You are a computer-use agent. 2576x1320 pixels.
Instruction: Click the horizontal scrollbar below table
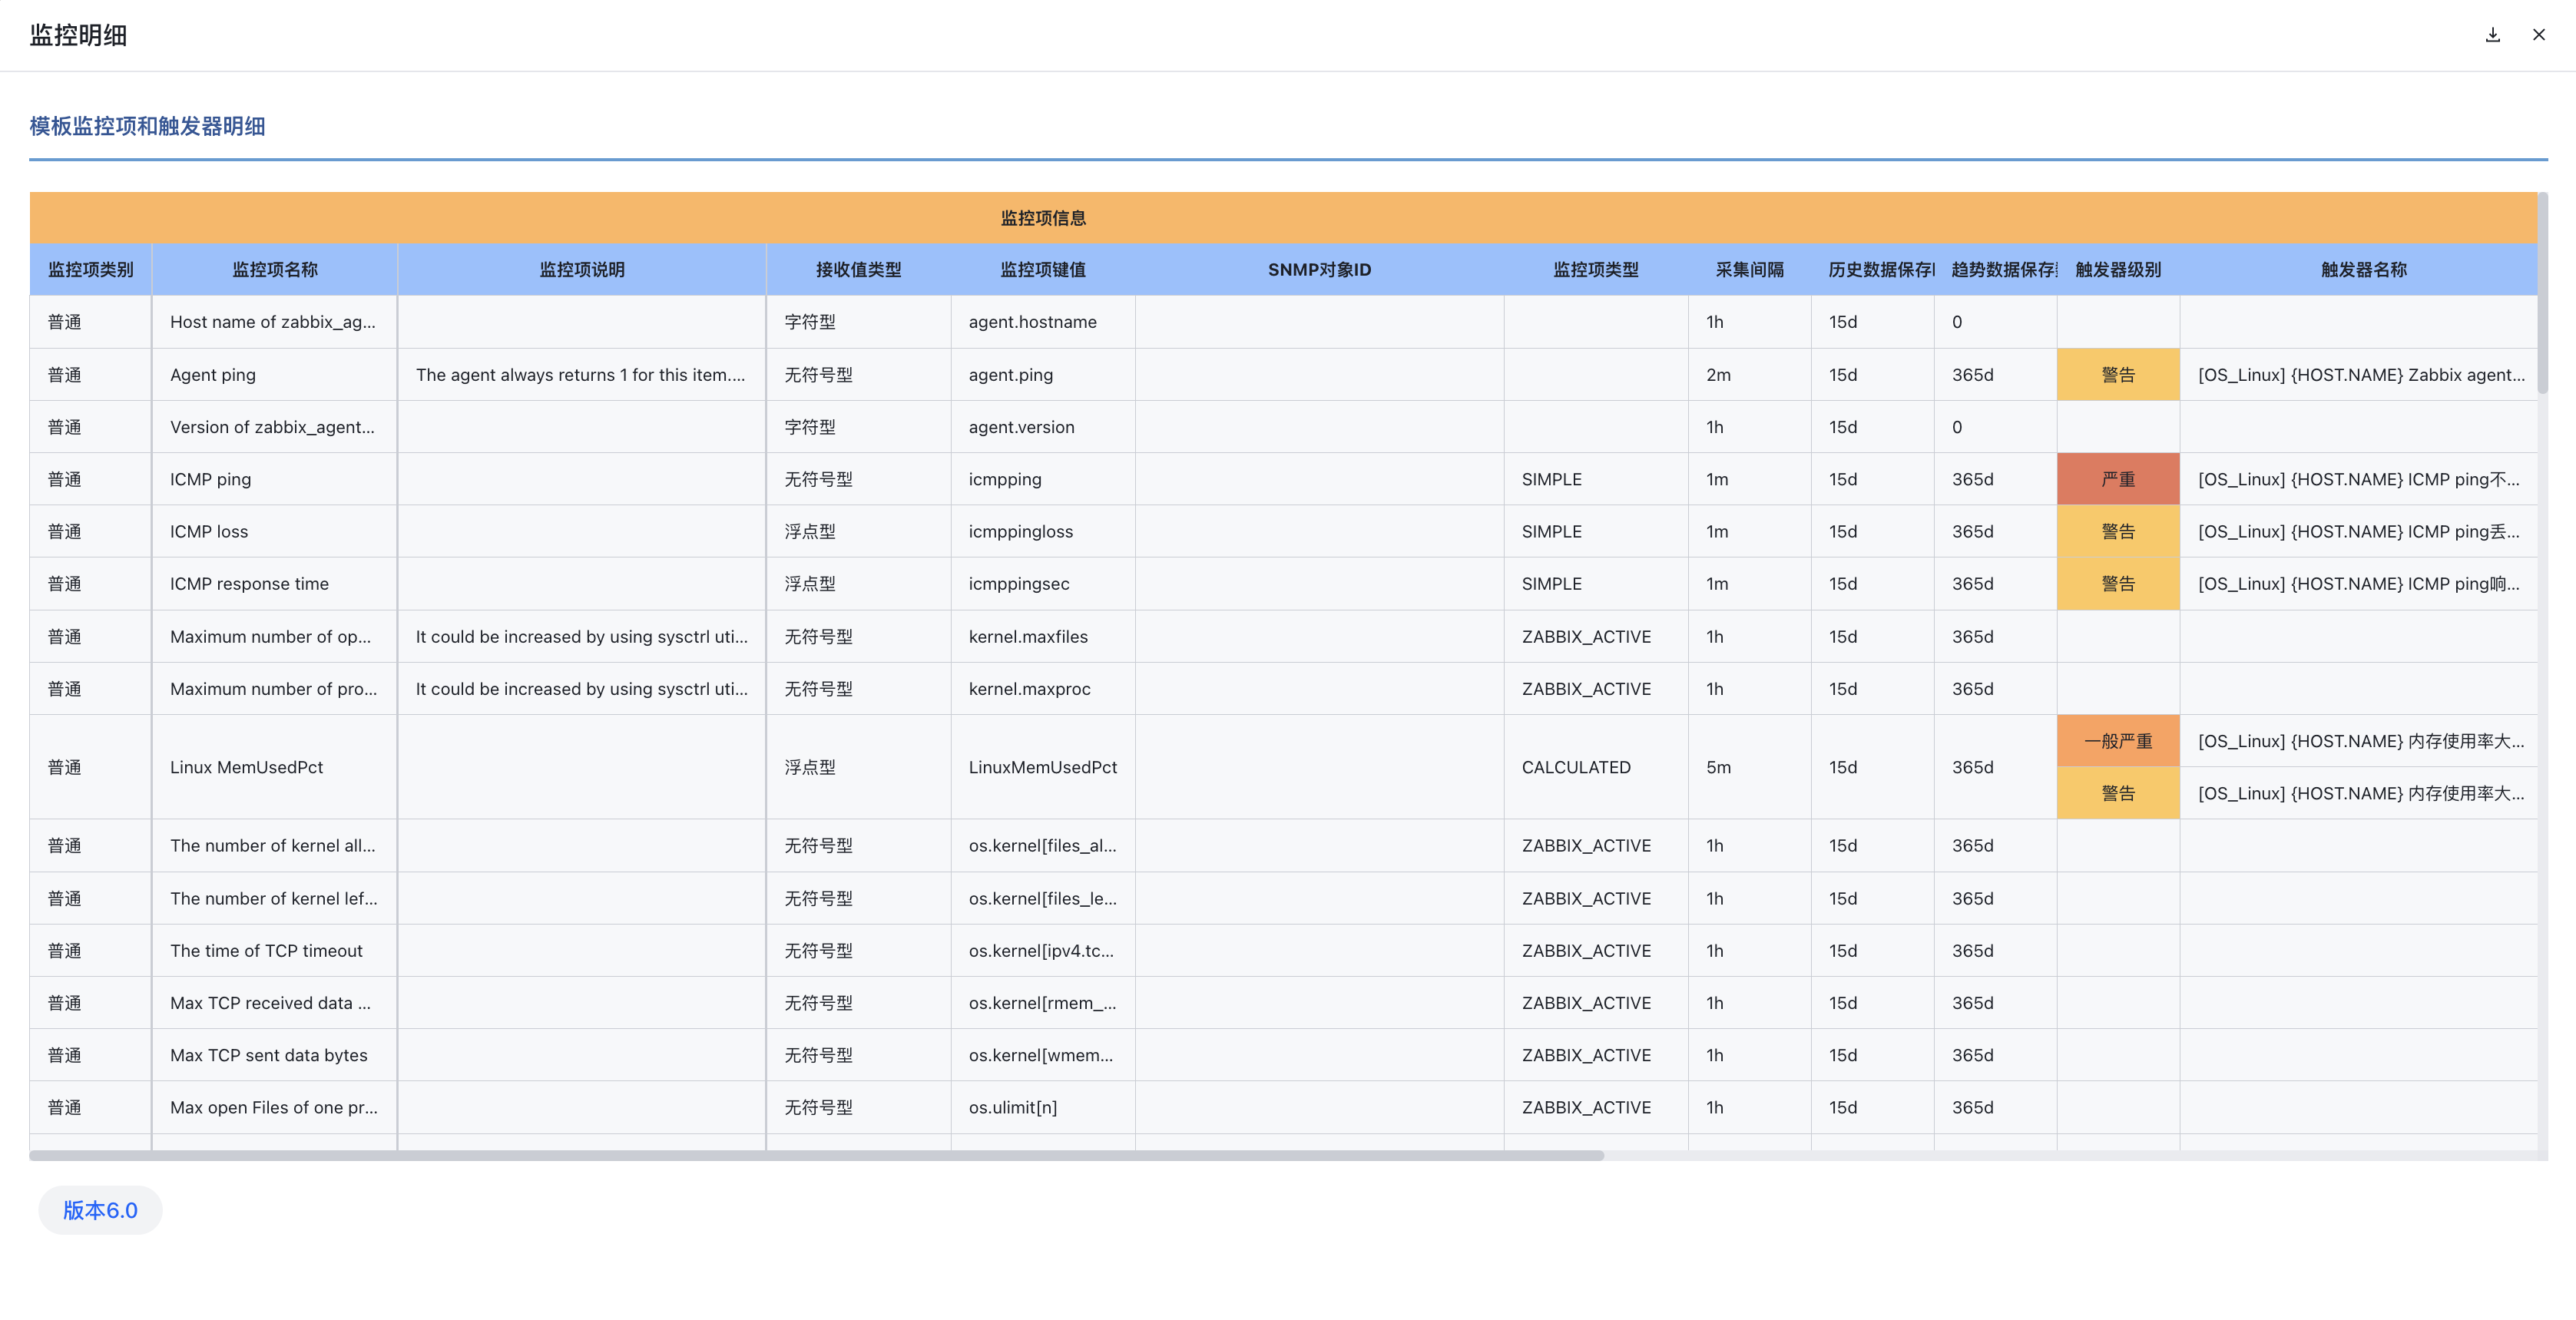point(816,1155)
